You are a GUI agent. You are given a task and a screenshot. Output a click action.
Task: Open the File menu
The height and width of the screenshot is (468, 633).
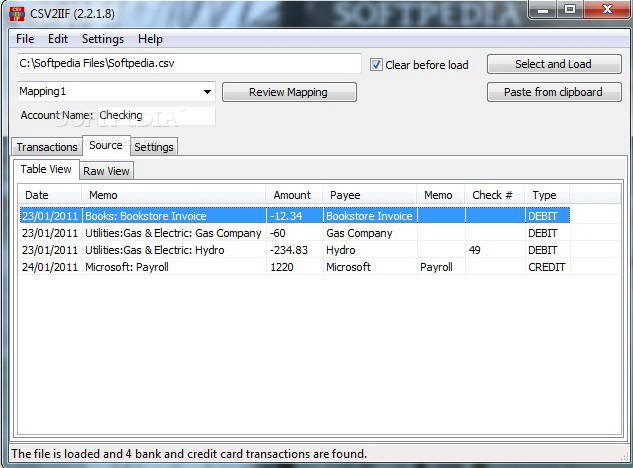pyautogui.click(x=25, y=39)
